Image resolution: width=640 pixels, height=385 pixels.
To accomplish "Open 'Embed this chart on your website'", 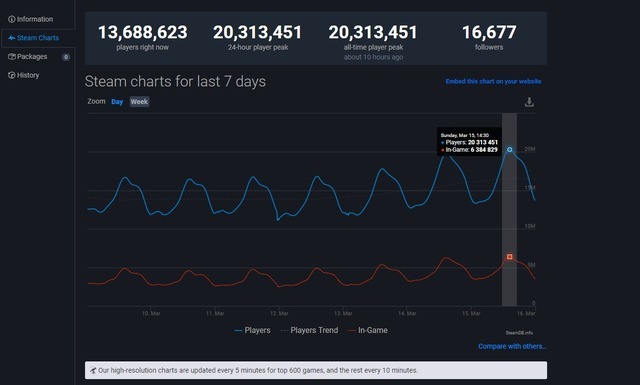I will 493,81.
